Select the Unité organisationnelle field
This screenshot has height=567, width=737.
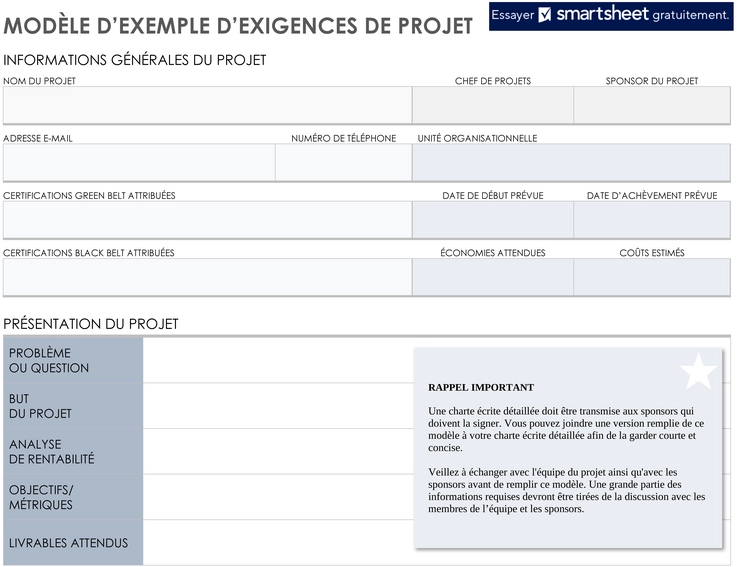[x=572, y=162]
